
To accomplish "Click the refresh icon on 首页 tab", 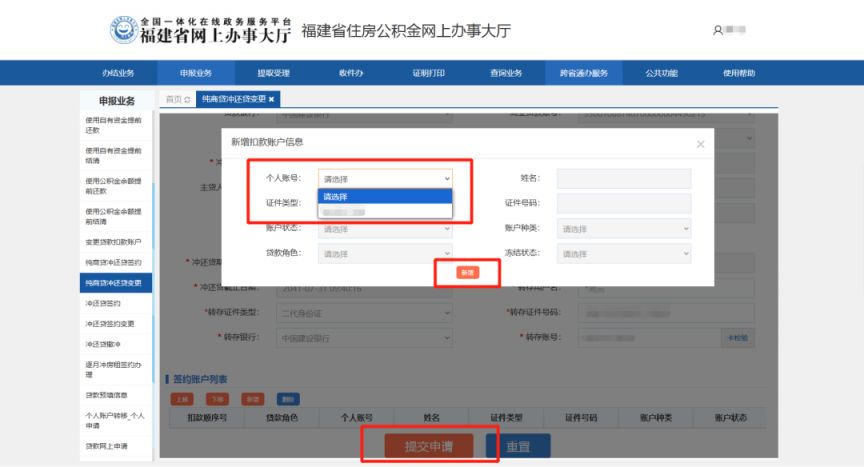I will 187,100.
